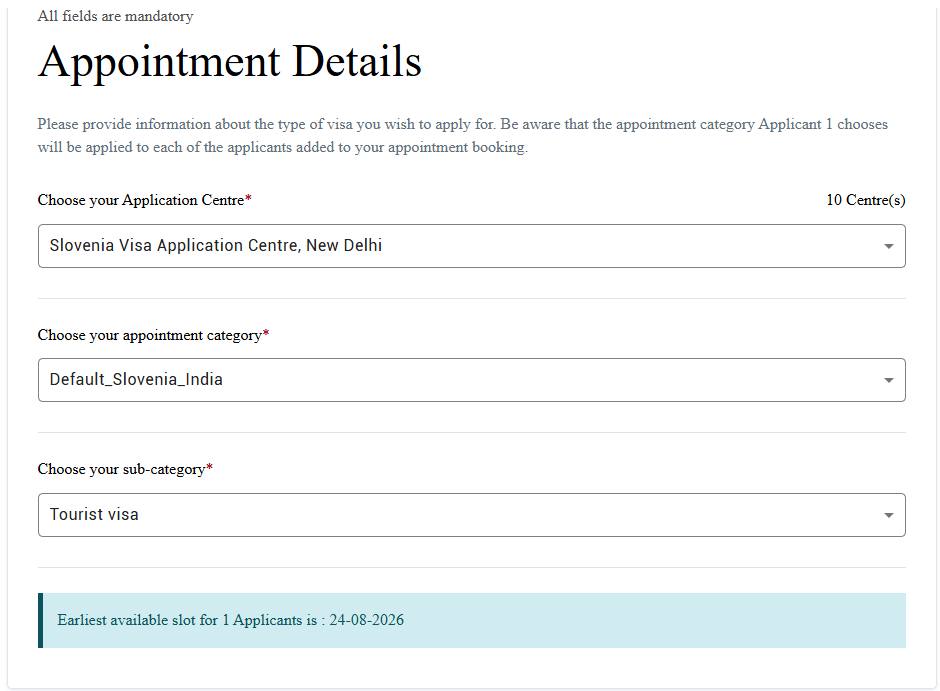This screenshot has width=940, height=691.
Task: Click the visa type instructions paragraph
Action: 462,135
